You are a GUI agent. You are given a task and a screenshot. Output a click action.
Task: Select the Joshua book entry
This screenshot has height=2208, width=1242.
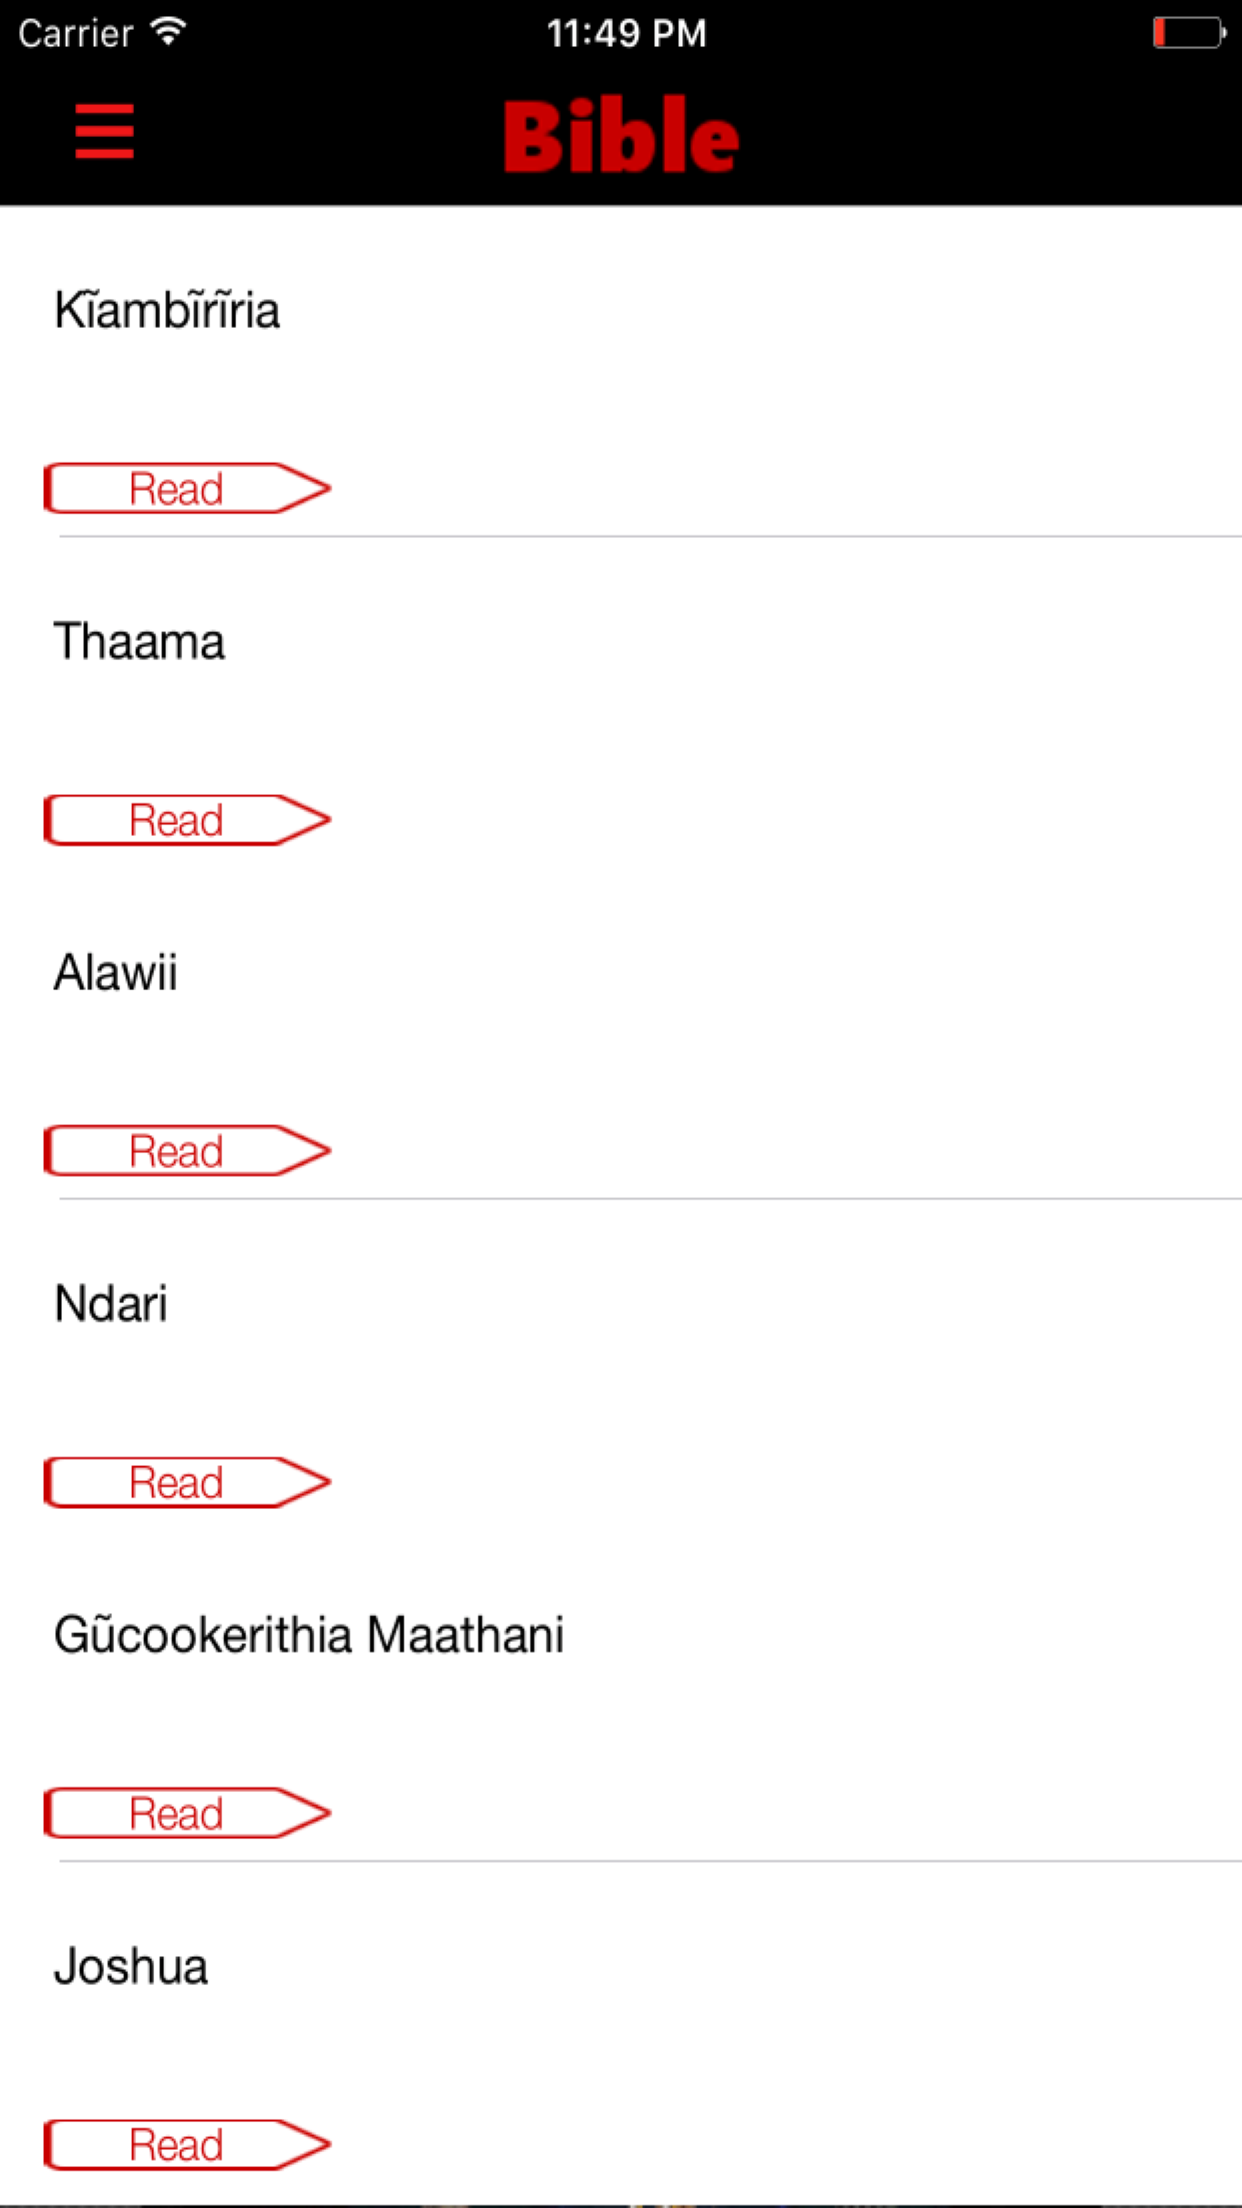coord(131,1967)
